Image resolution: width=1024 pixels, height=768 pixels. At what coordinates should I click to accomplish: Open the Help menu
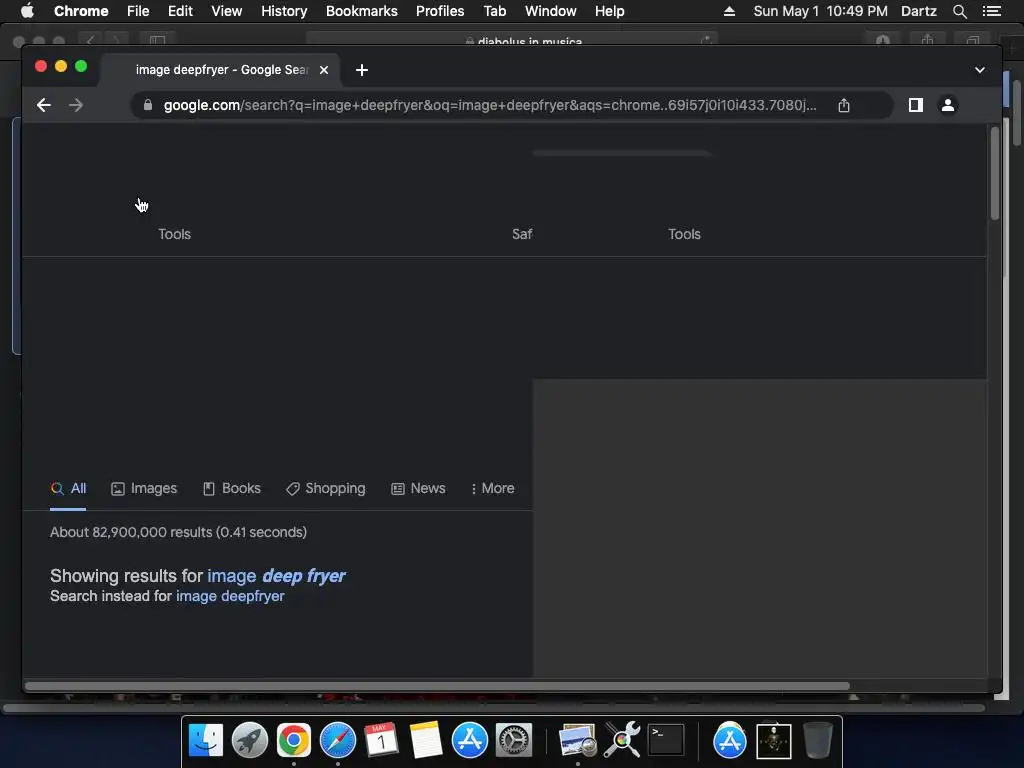coord(609,11)
